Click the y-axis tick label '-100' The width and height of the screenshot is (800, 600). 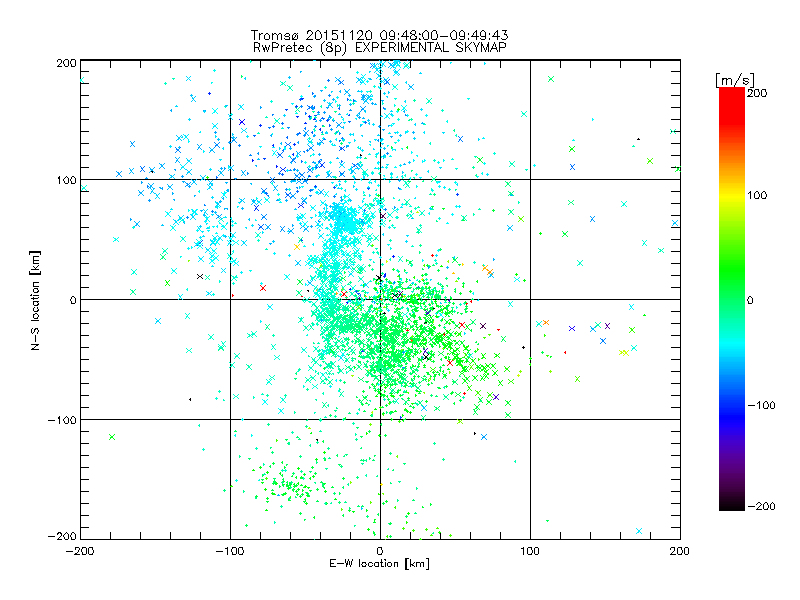click(62, 419)
